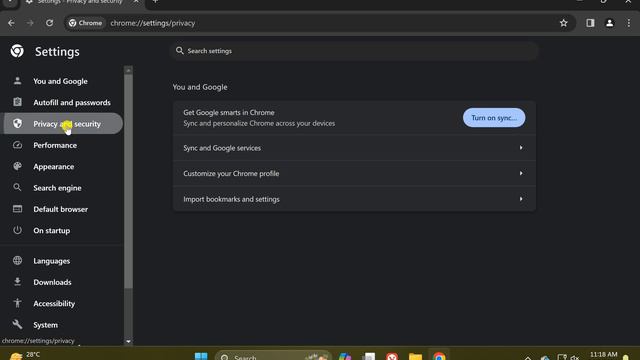Open System text entry
This screenshot has height=360, width=640.
click(45, 325)
